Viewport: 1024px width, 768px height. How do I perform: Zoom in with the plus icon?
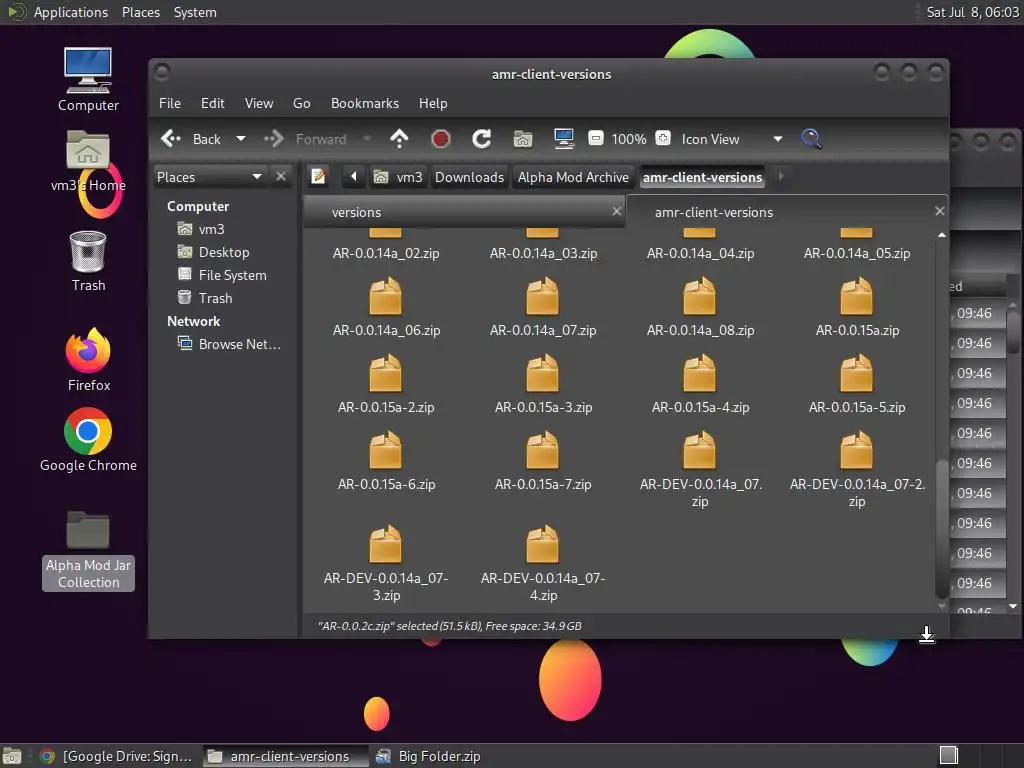point(663,139)
